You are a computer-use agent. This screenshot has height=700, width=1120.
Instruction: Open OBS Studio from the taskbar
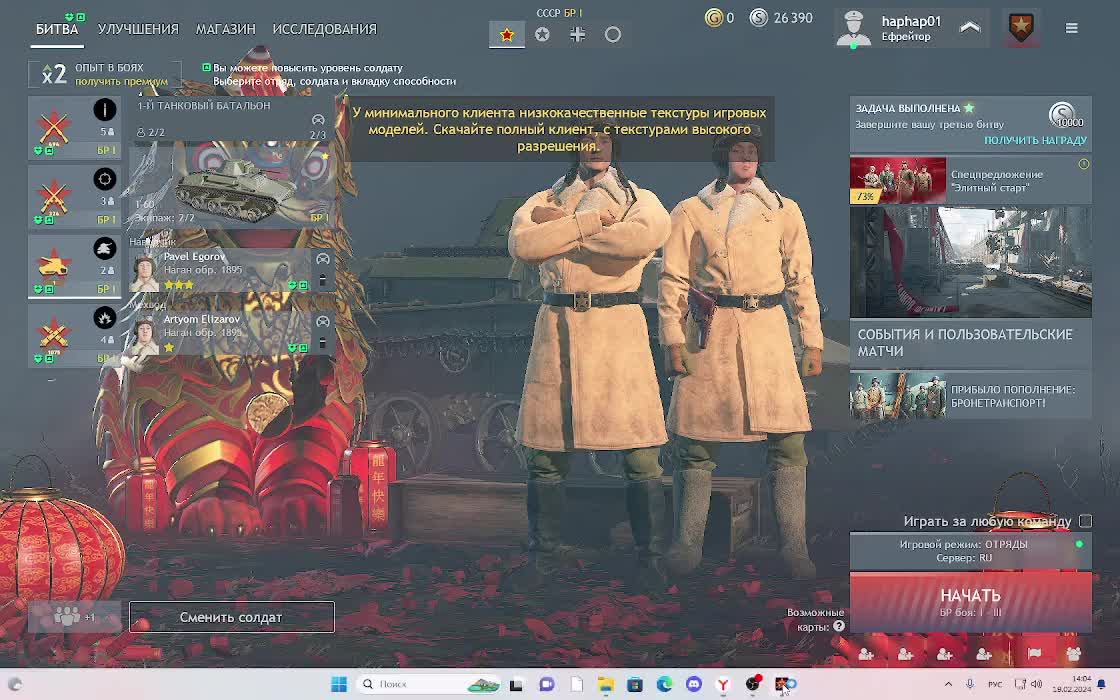pos(752,684)
